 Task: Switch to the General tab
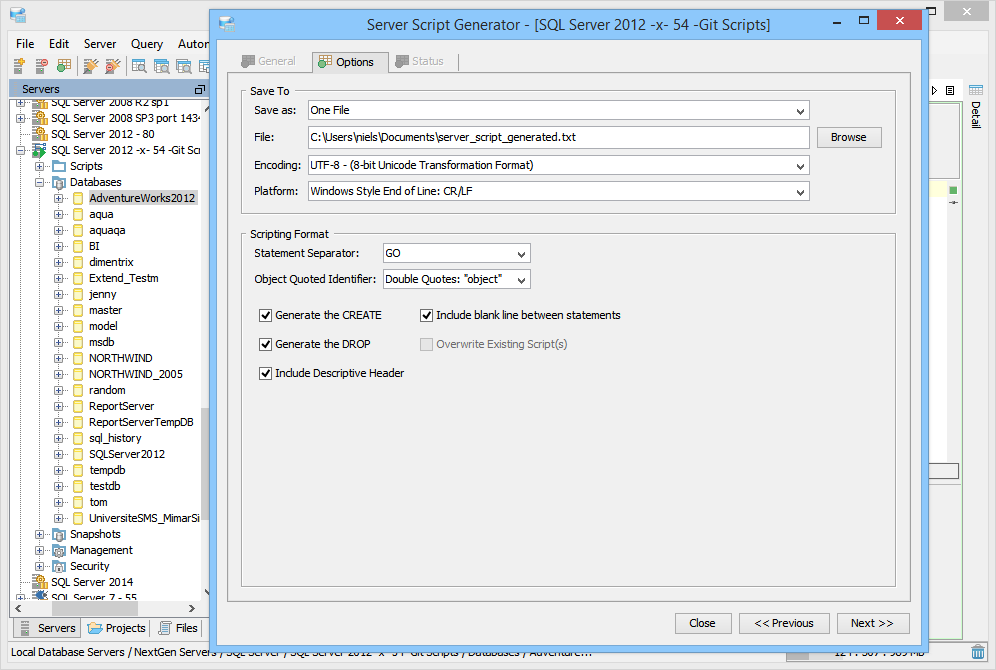pyautogui.click(x=269, y=62)
